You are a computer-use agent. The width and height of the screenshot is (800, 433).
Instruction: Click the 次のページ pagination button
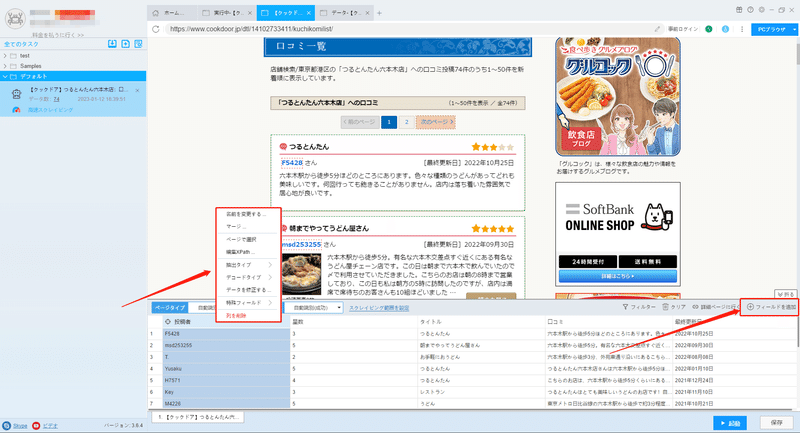tap(435, 122)
